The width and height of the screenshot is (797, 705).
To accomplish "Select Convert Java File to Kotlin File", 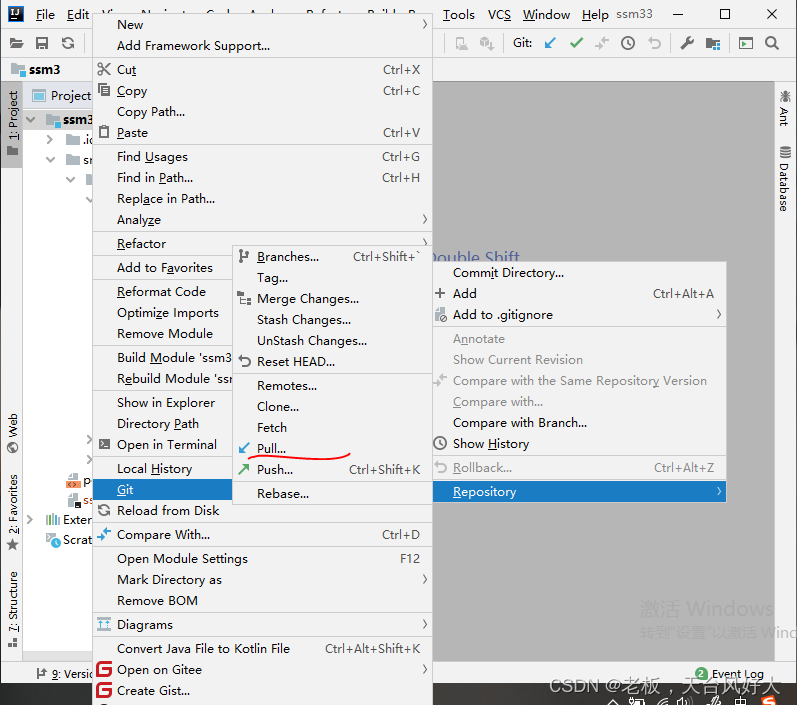I will point(262,649).
